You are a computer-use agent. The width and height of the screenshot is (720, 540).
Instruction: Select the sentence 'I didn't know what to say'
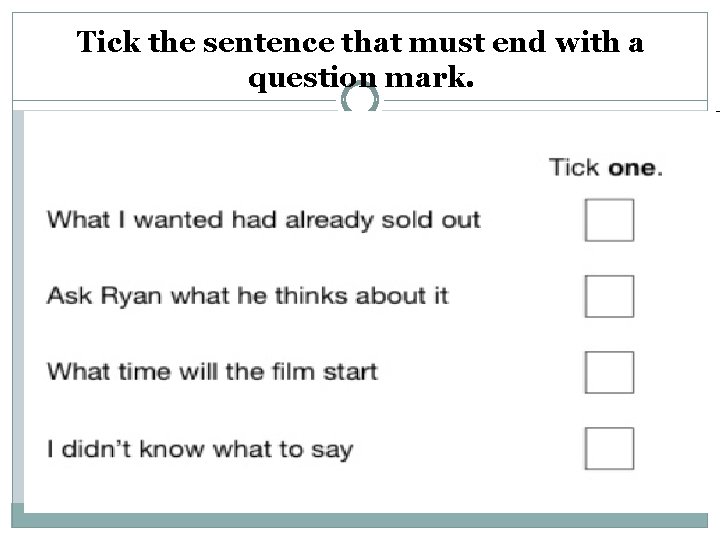tap(200, 450)
